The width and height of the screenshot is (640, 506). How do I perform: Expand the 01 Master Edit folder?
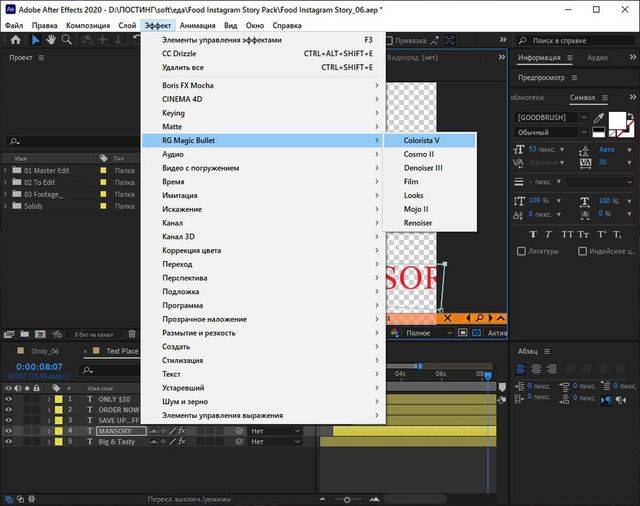point(7,171)
